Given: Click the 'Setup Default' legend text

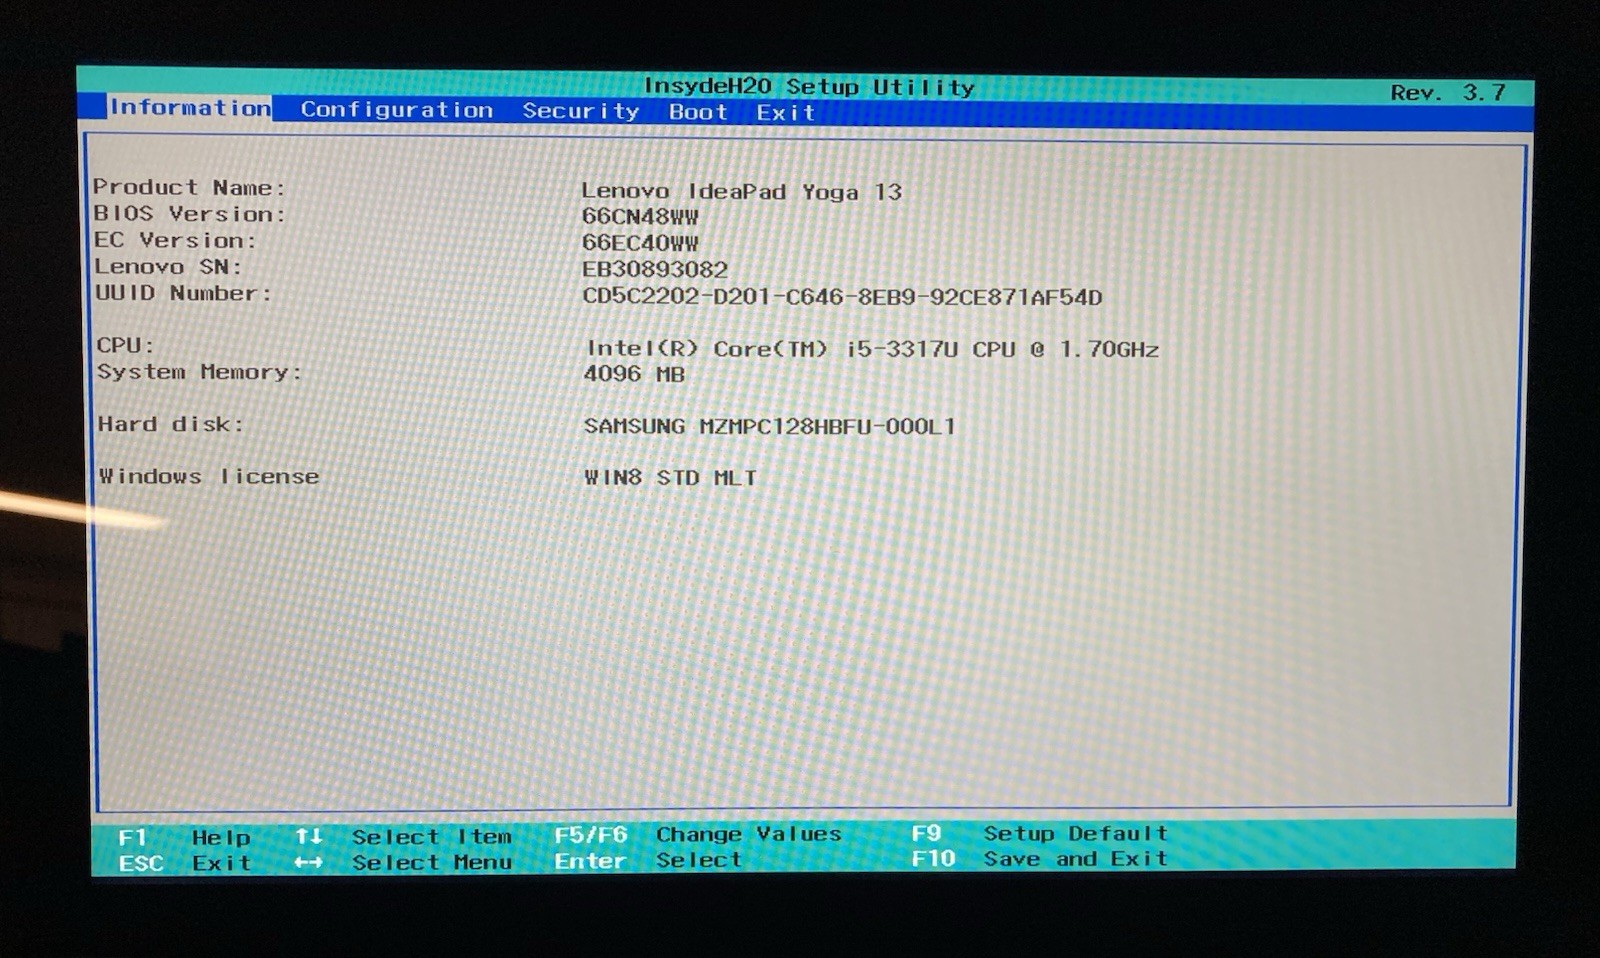Looking at the screenshot, I should coord(1076,833).
